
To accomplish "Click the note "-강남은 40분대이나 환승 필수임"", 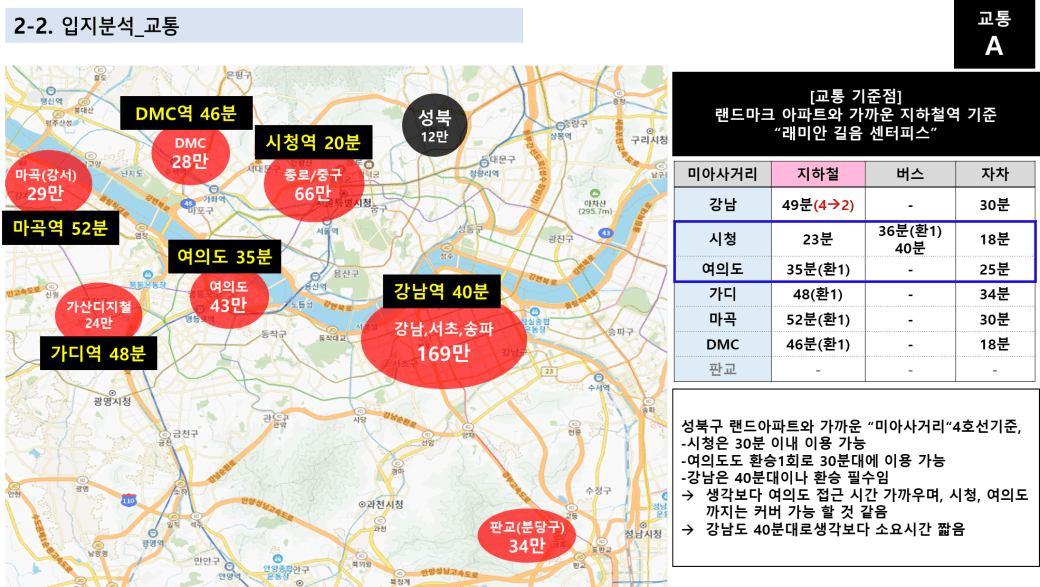I will [785, 478].
